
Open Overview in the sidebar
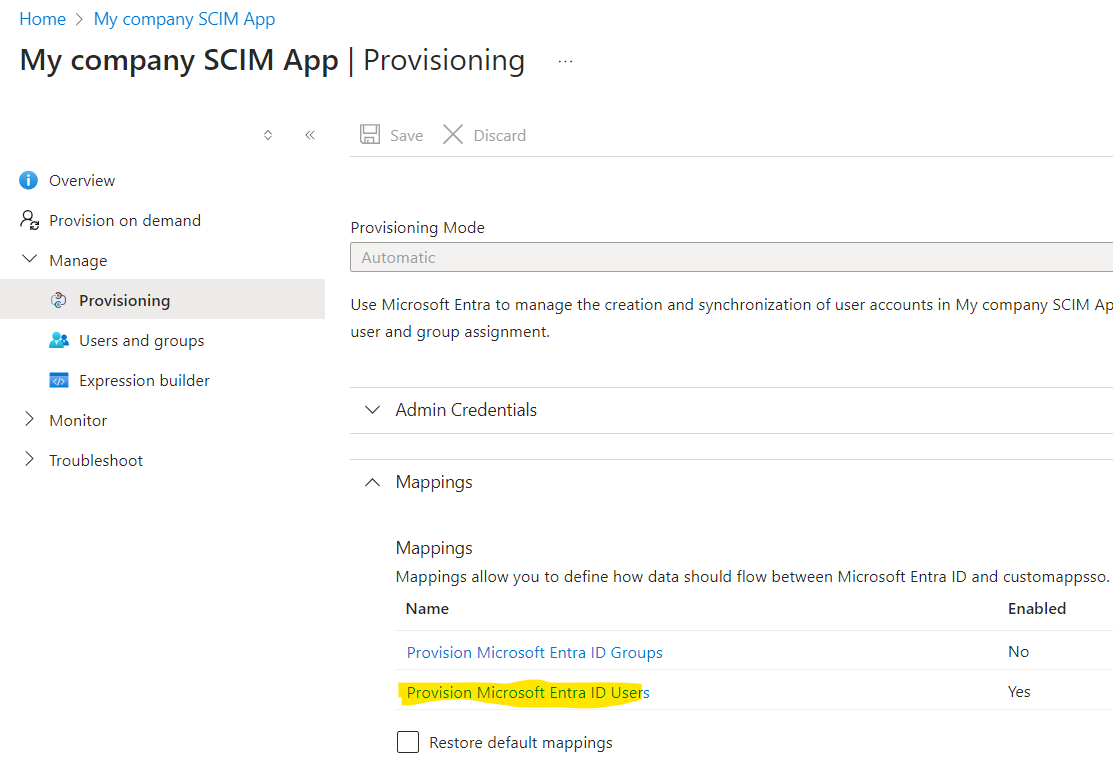tap(82, 180)
